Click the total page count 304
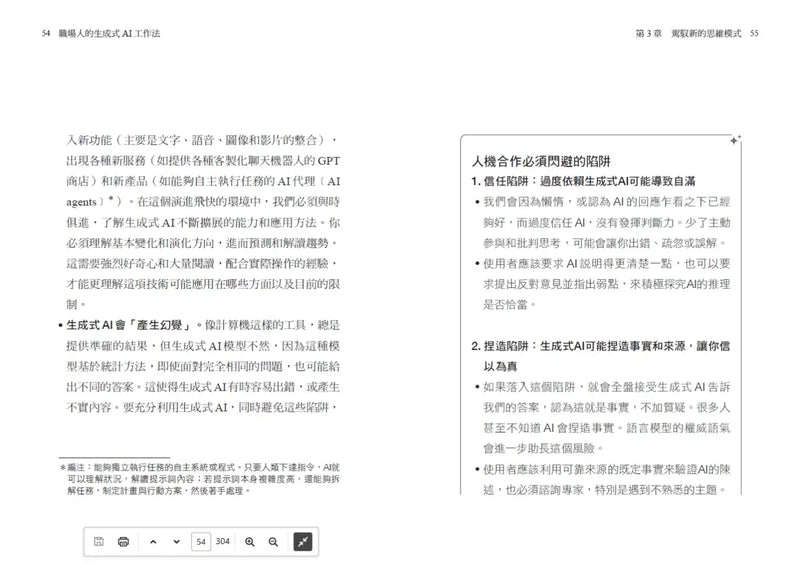800x576 pixels. pyautogui.click(x=221, y=542)
